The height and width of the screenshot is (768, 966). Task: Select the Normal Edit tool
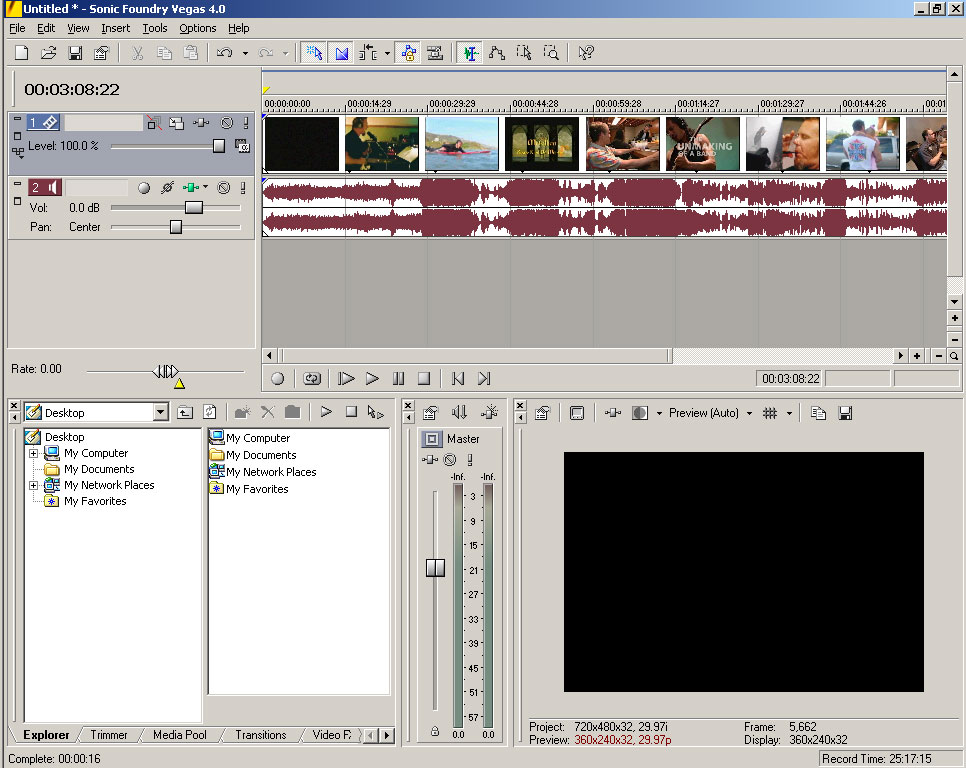click(470, 53)
